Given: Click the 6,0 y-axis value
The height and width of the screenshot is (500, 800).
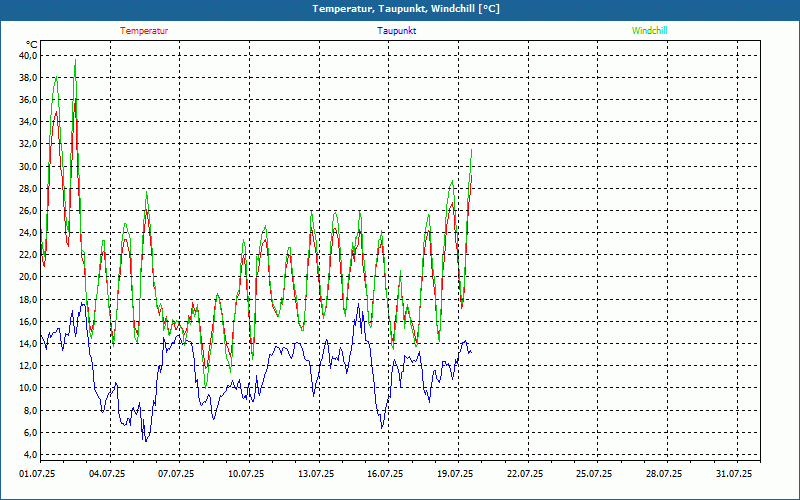Looking at the screenshot, I should coord(31,433).
